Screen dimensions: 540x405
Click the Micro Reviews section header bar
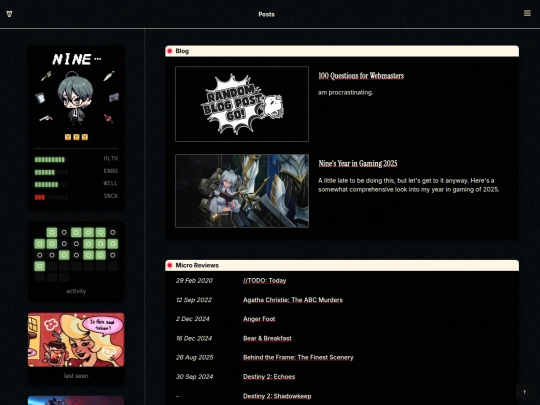342,265
